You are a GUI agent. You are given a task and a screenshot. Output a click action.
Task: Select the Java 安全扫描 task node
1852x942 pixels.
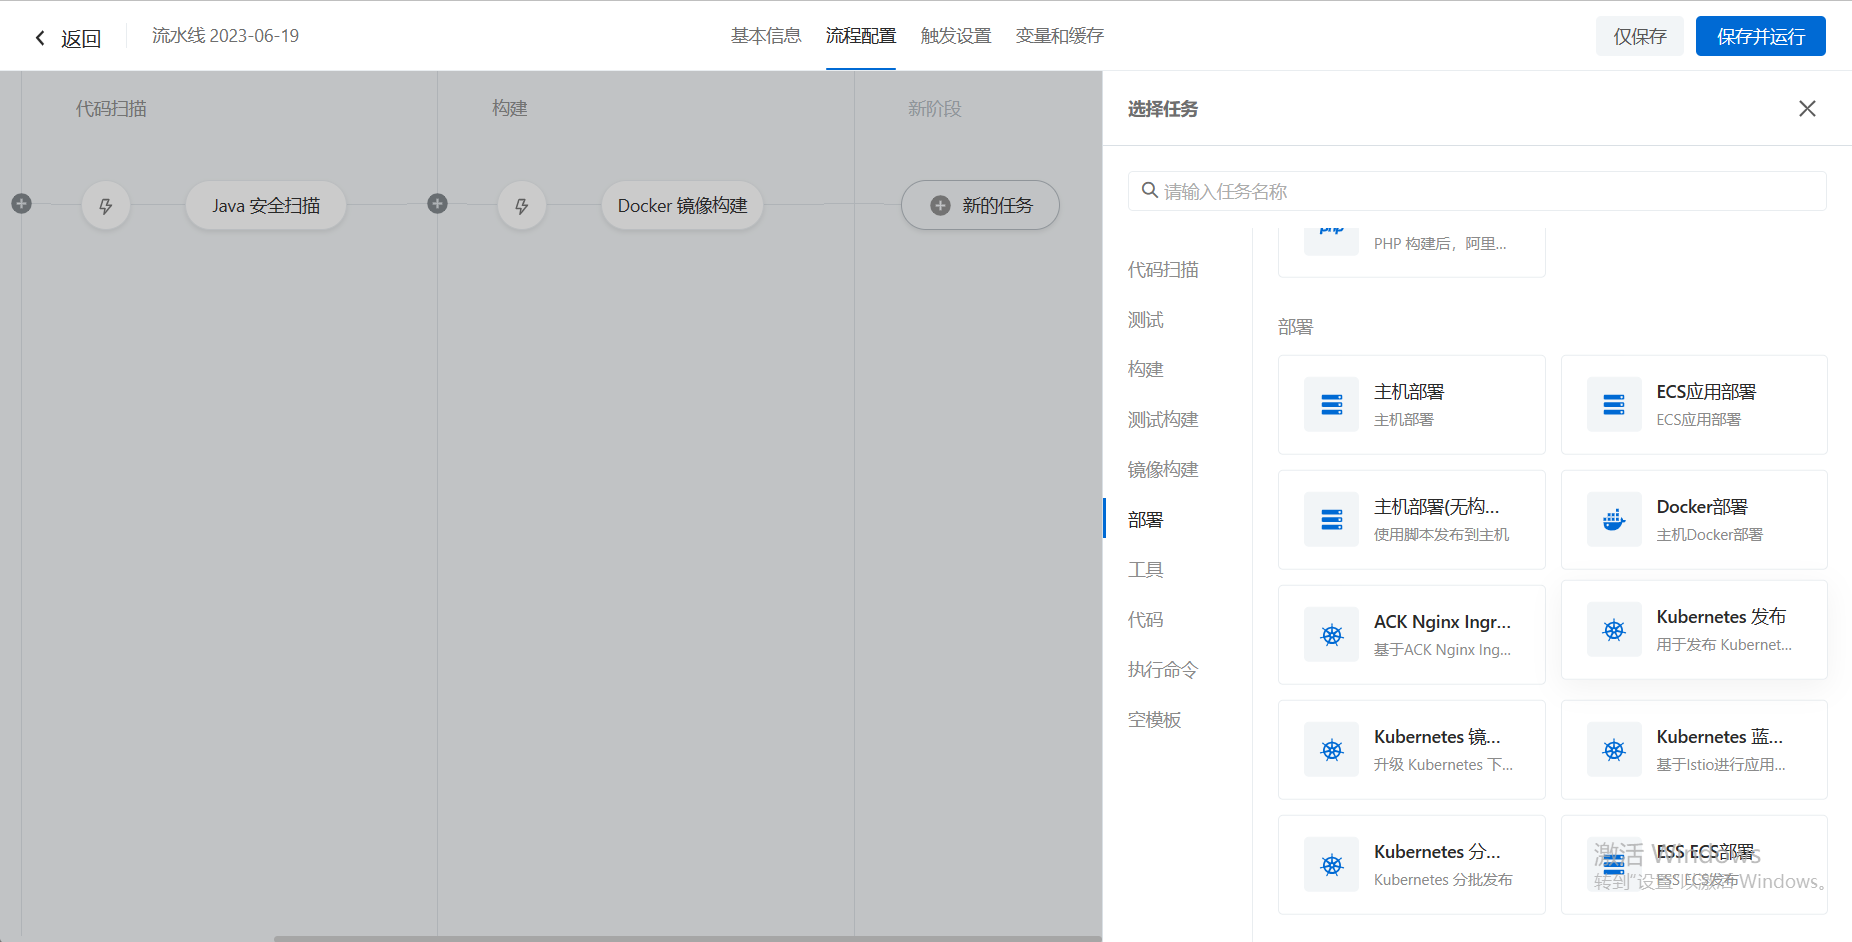[x=266, y=205]
